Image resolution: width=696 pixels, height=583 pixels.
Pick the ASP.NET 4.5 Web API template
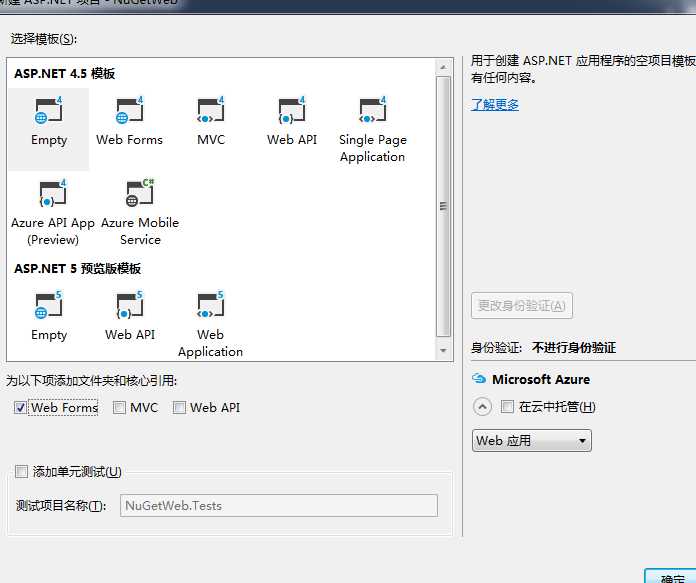point(292,121)
